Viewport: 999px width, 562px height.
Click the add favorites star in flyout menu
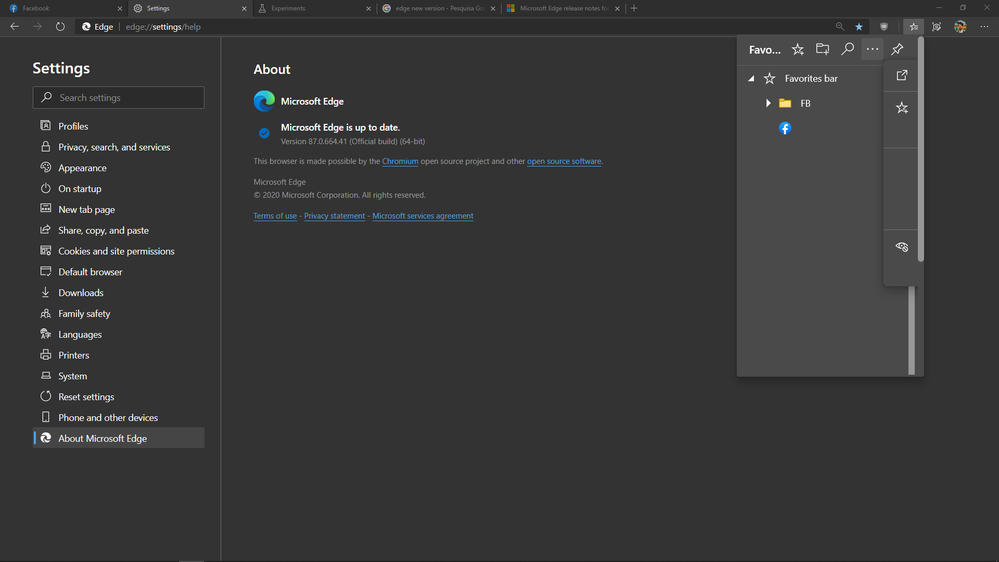[x=902, y=108]
